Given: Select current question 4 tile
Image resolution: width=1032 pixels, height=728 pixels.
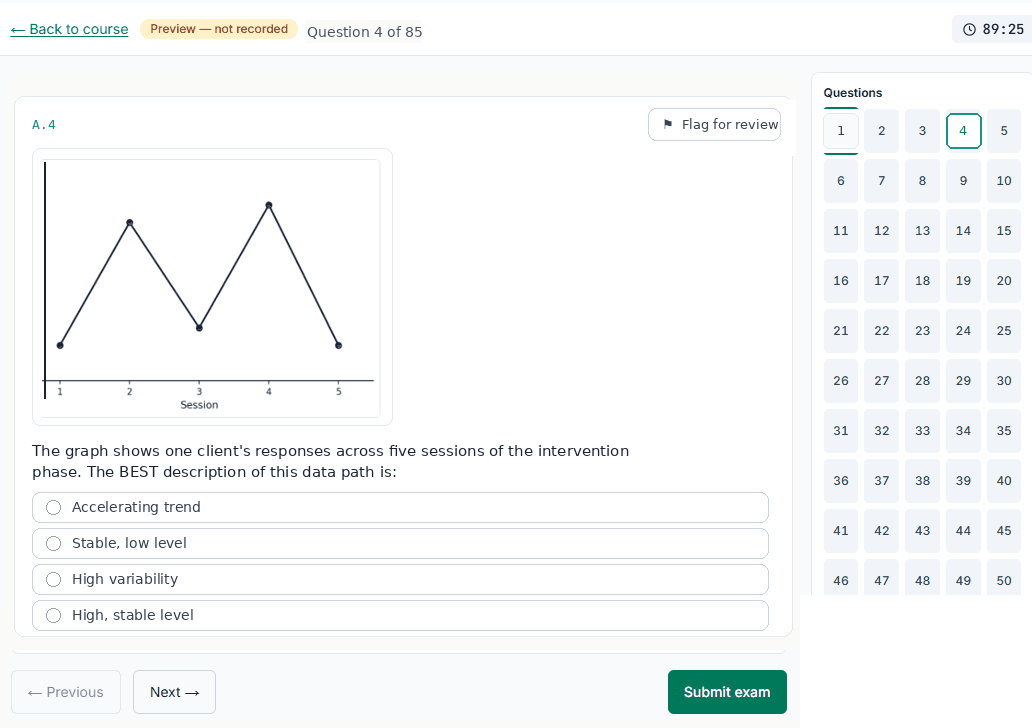Looking at the screenshot, I should tap(964, 131).
